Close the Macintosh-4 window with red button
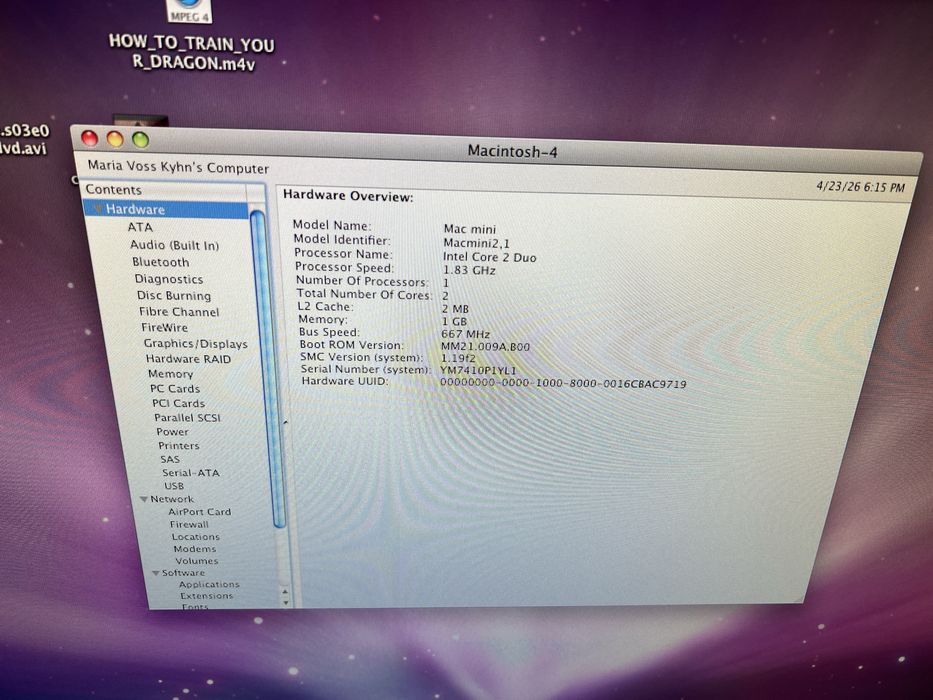Viewport: 933px width, 700px height. pos(89,138)
